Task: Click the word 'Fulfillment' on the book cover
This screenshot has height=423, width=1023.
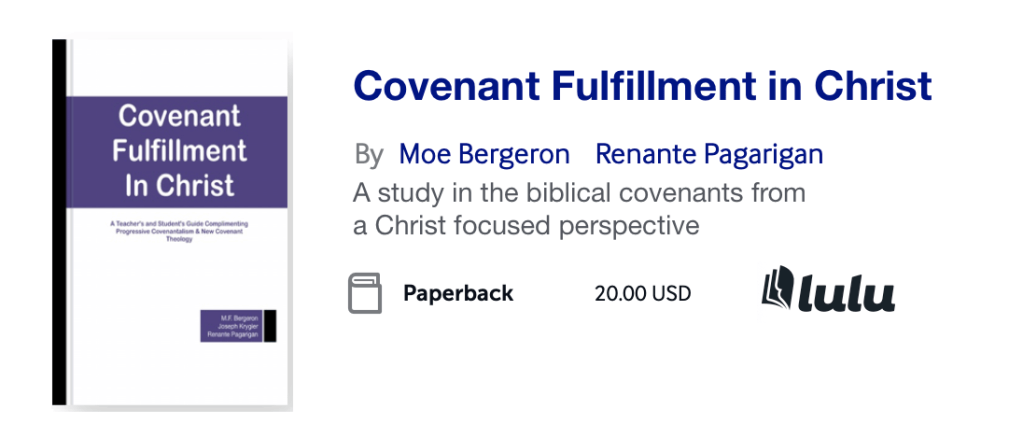Action: click(x=179, y=151)
